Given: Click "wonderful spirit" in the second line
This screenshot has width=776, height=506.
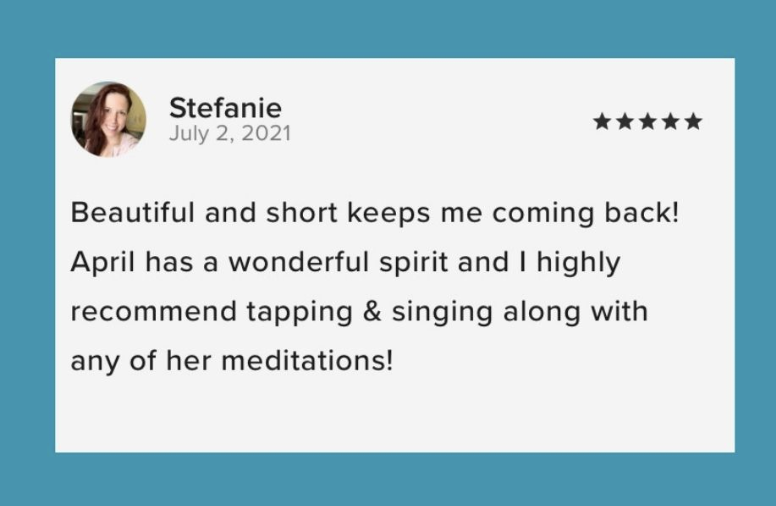Looking at the screenshot, I should 338,263.
